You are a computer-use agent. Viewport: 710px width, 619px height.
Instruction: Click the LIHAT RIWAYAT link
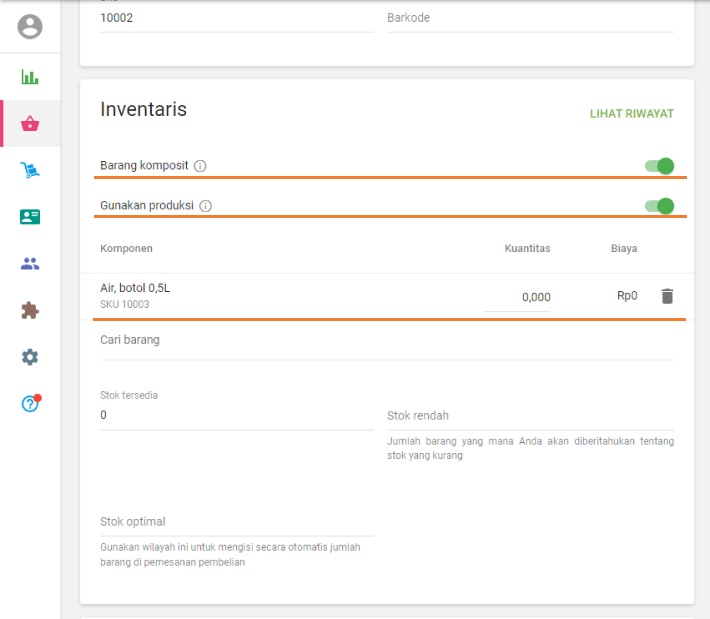click(631, 114)
